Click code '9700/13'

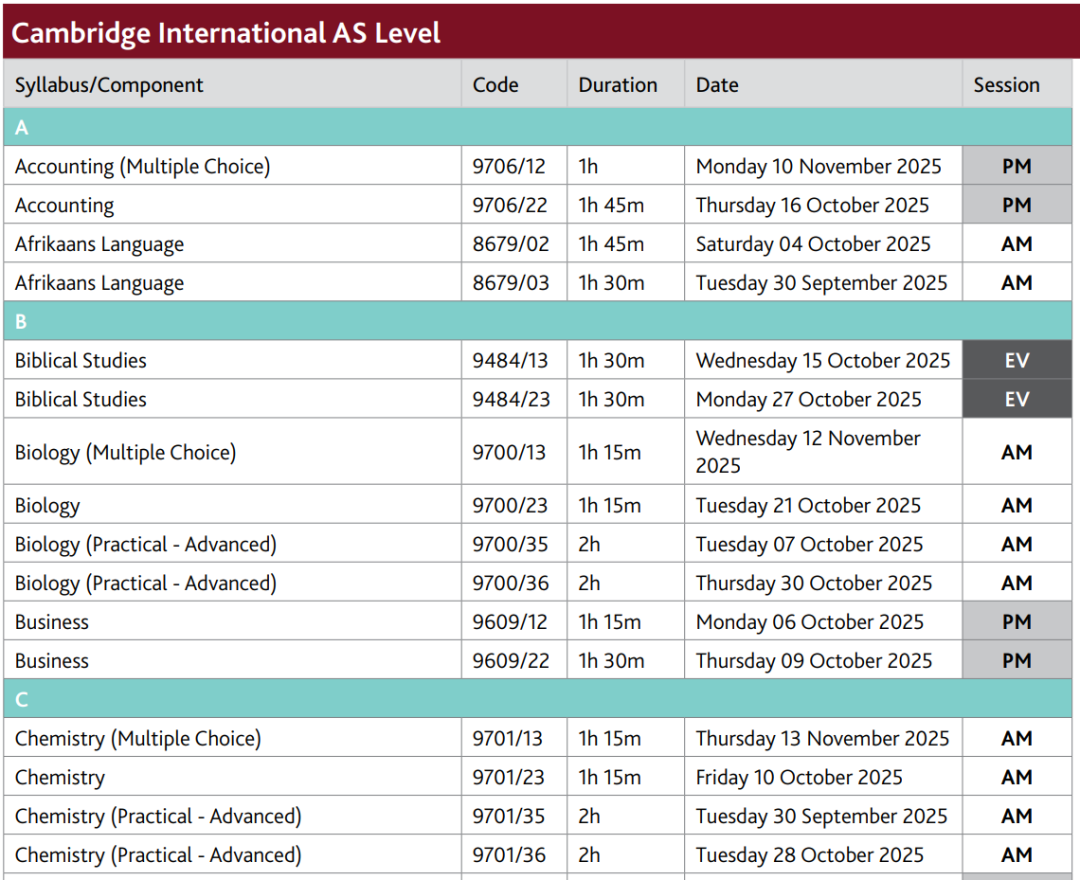509,452
